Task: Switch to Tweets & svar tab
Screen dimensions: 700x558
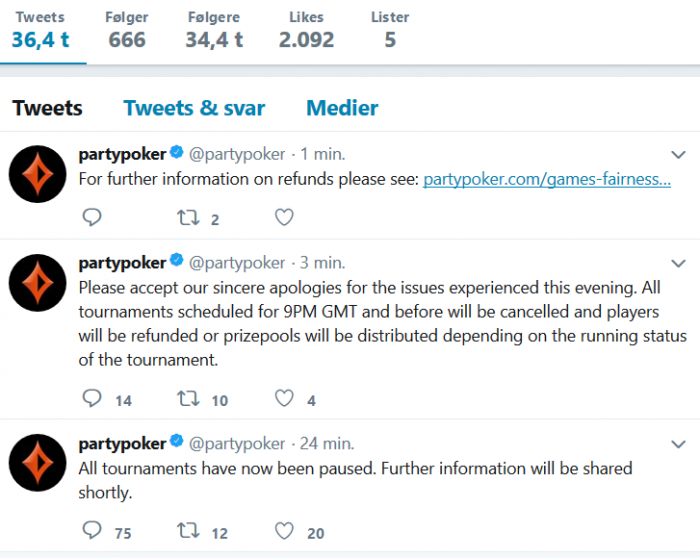Action: click(x=194, y=108)
